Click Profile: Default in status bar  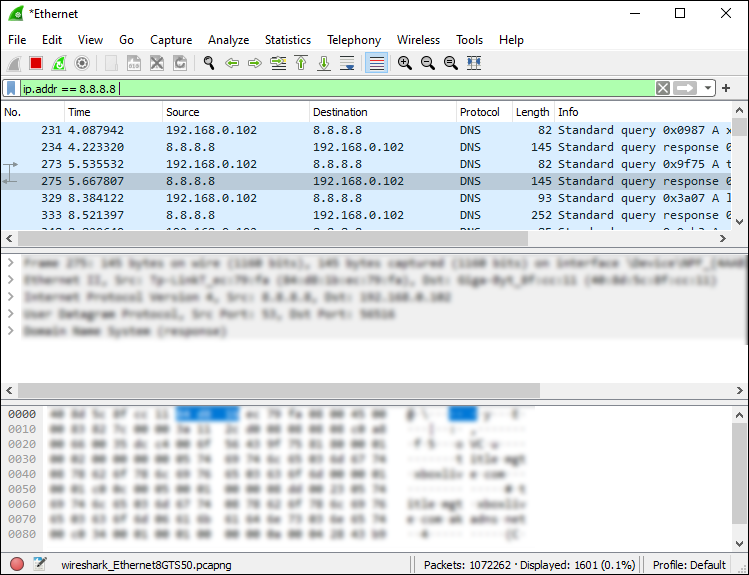point(689,564)
